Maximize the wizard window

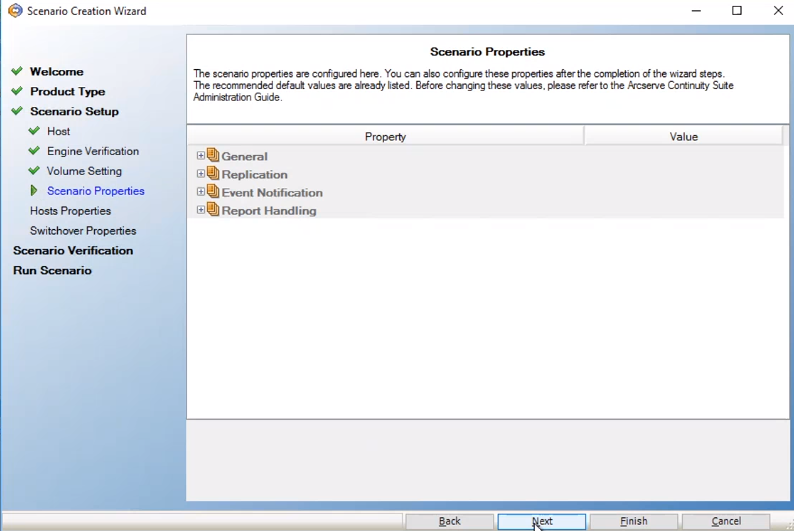point(737,11)
